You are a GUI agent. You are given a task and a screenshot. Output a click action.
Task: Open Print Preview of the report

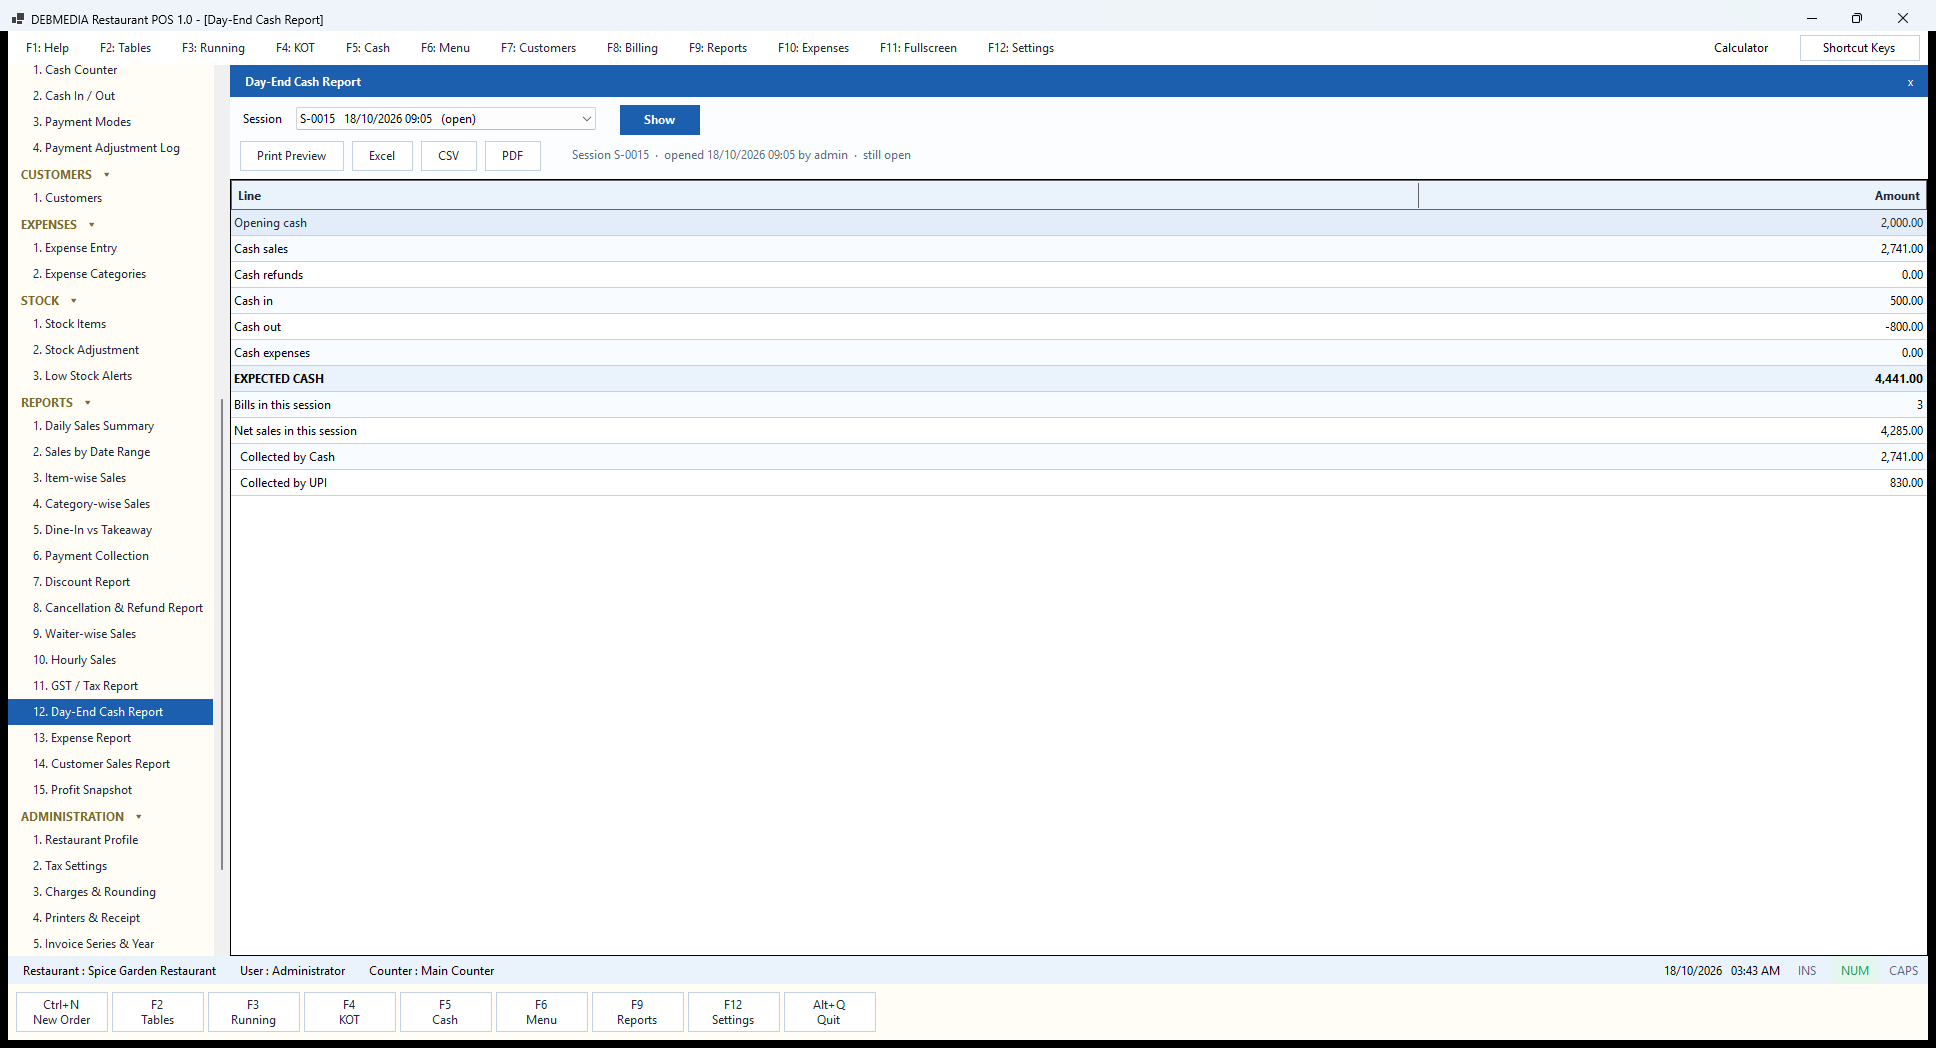pyautogui.click(x=291, y=156)
